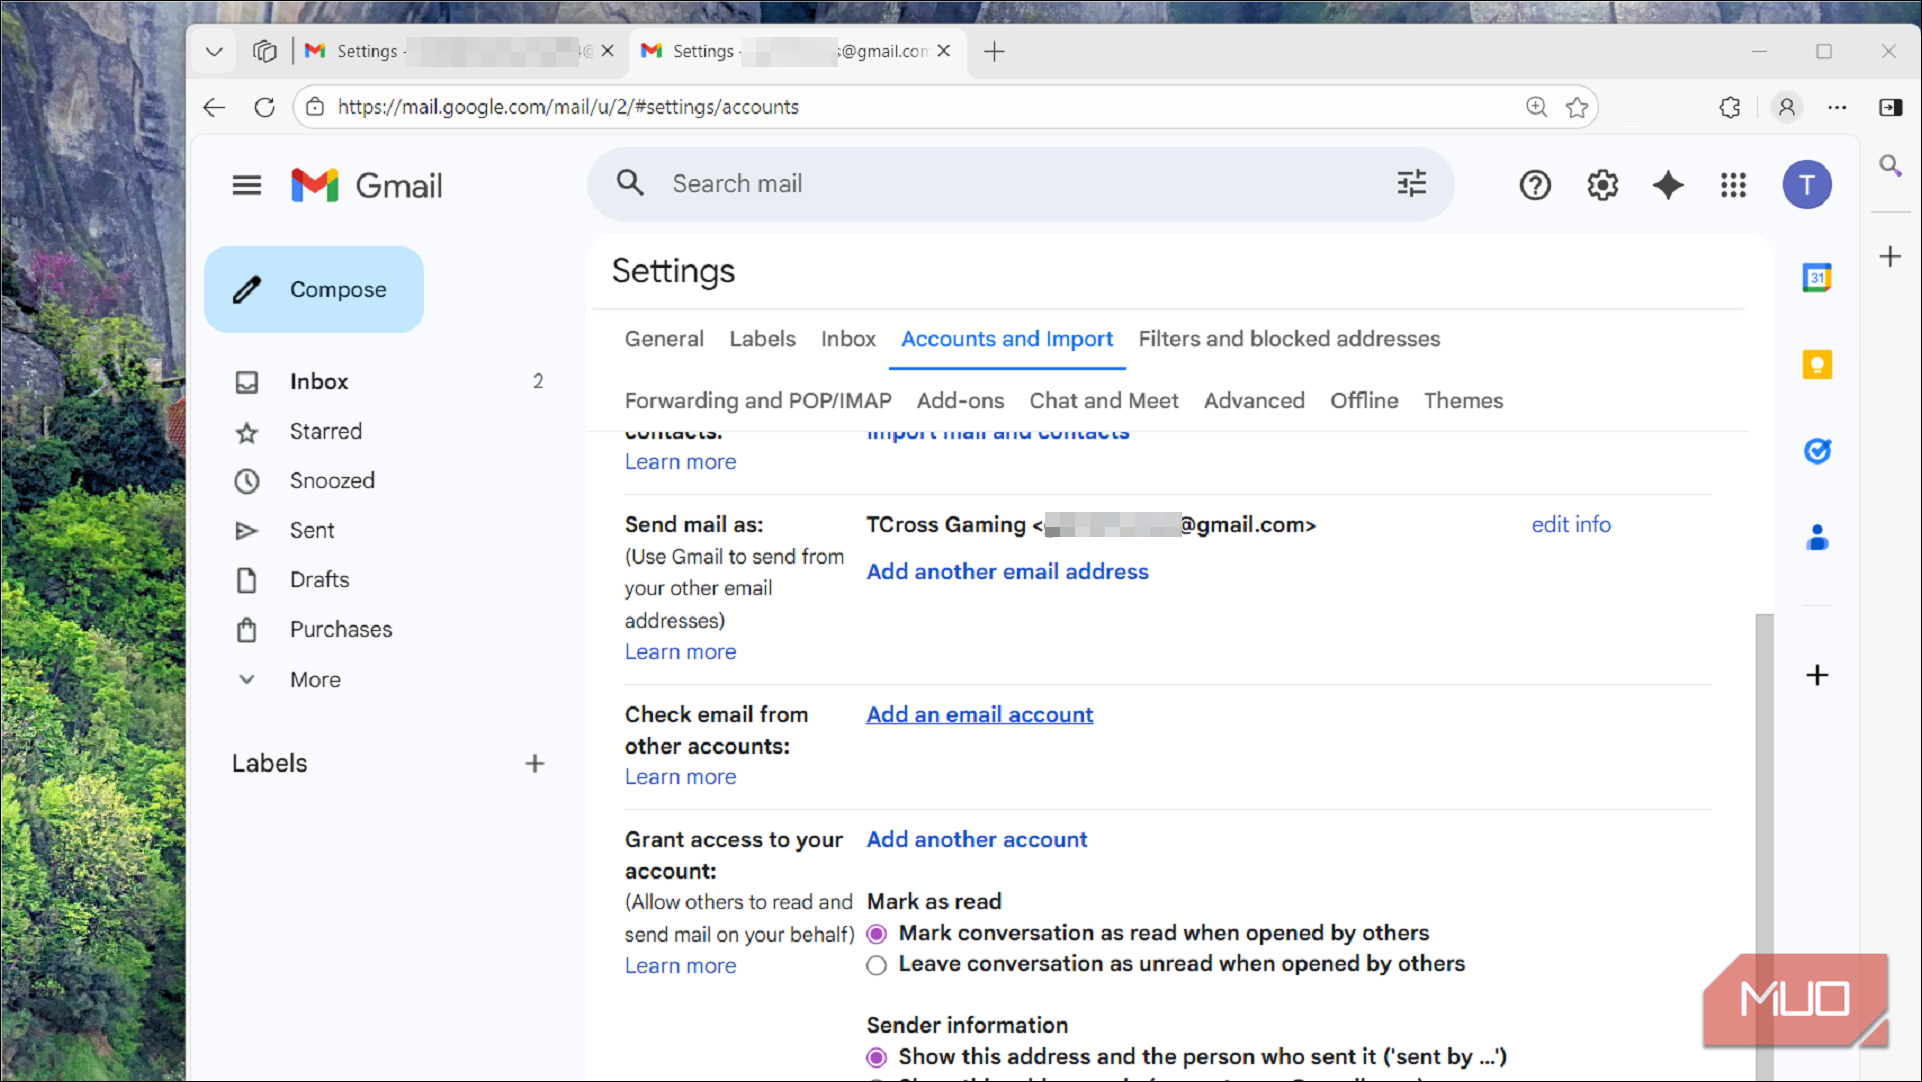
Task: Open the Google apps grid
Action: (x=1733, y=185)
